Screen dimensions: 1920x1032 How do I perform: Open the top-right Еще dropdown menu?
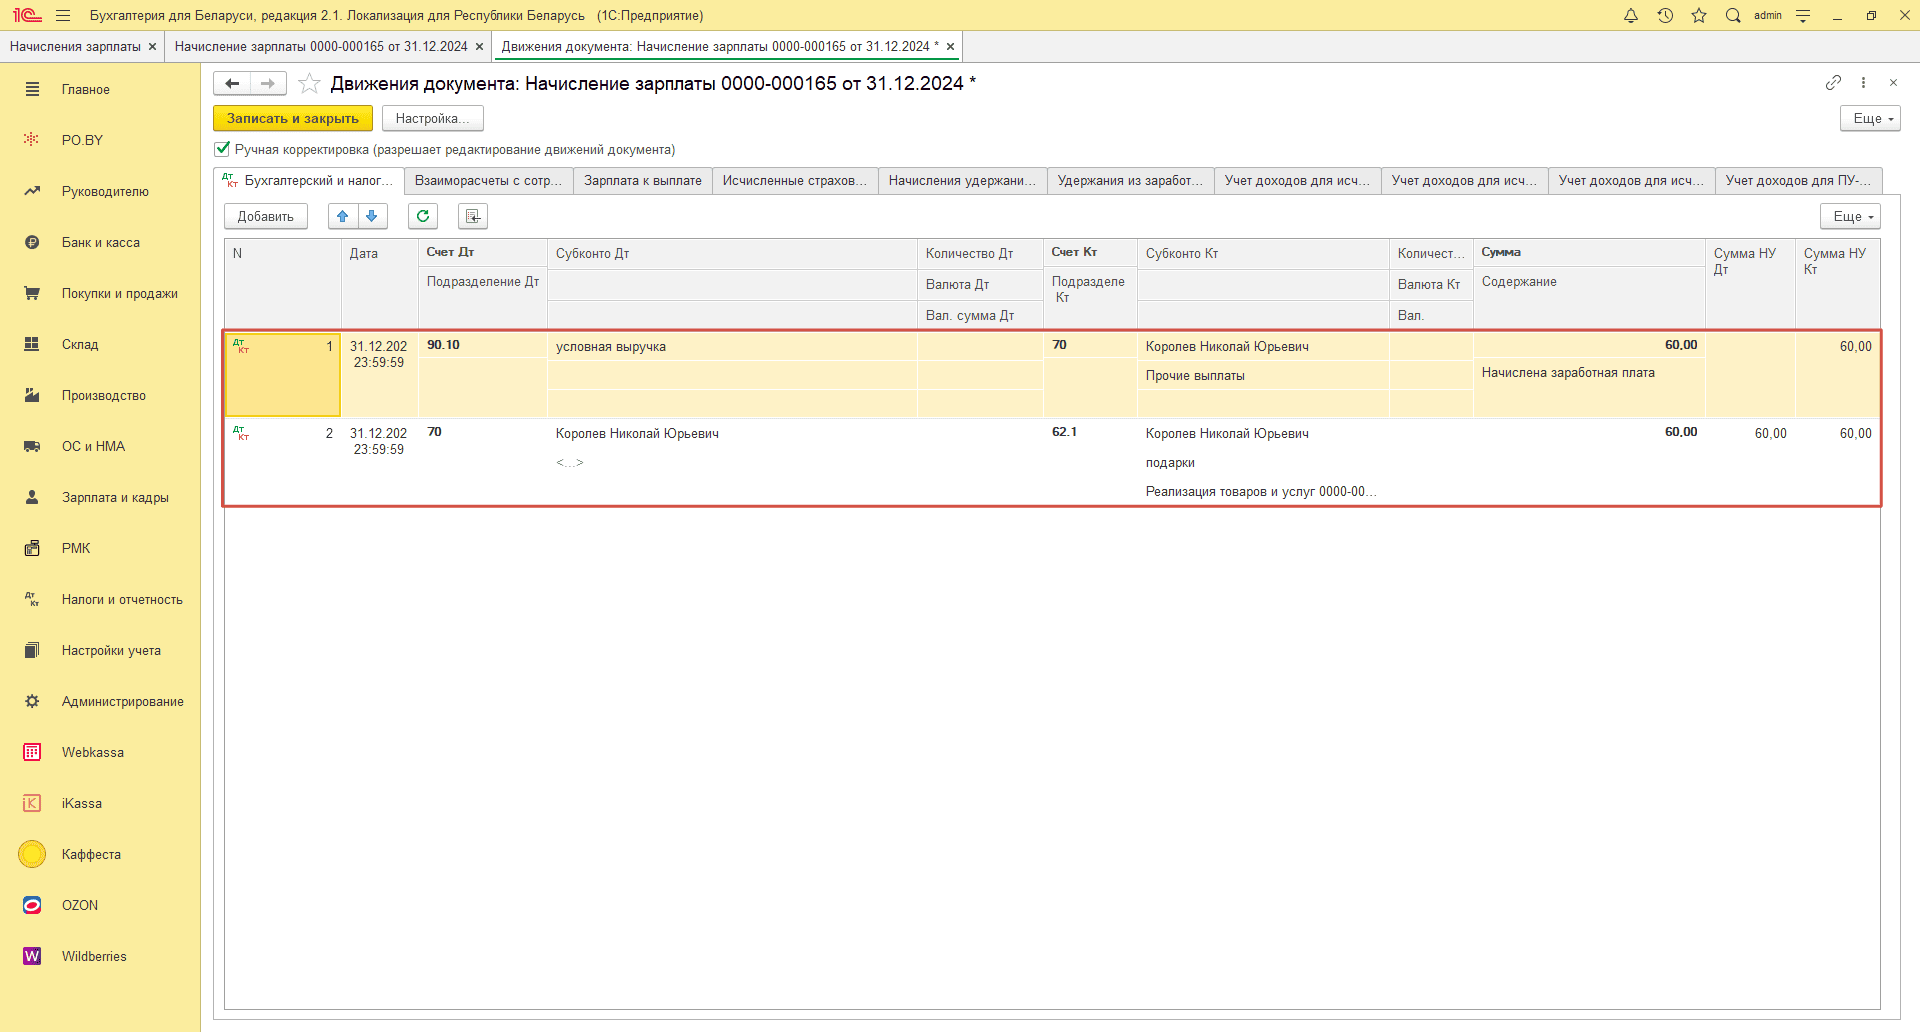(x=1869, y=119)
